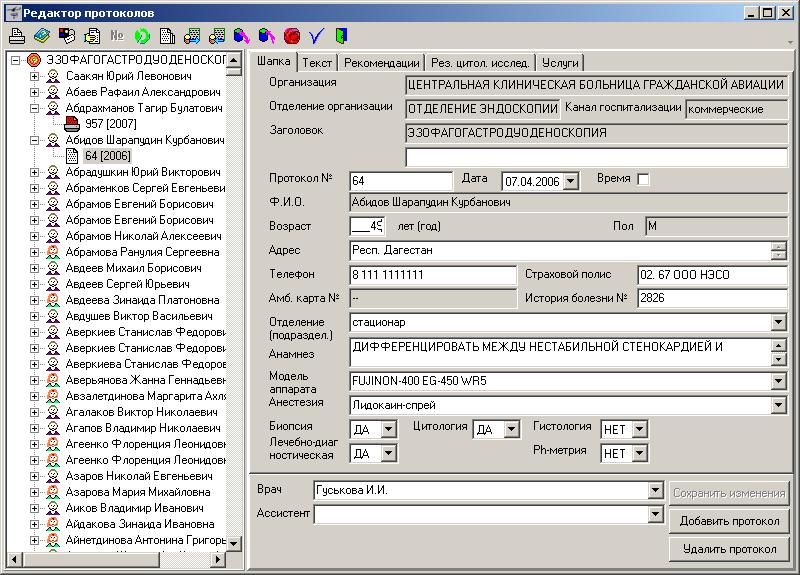Expand the Анестезия dropdown list
800x575 pixels.
(779, 406)
